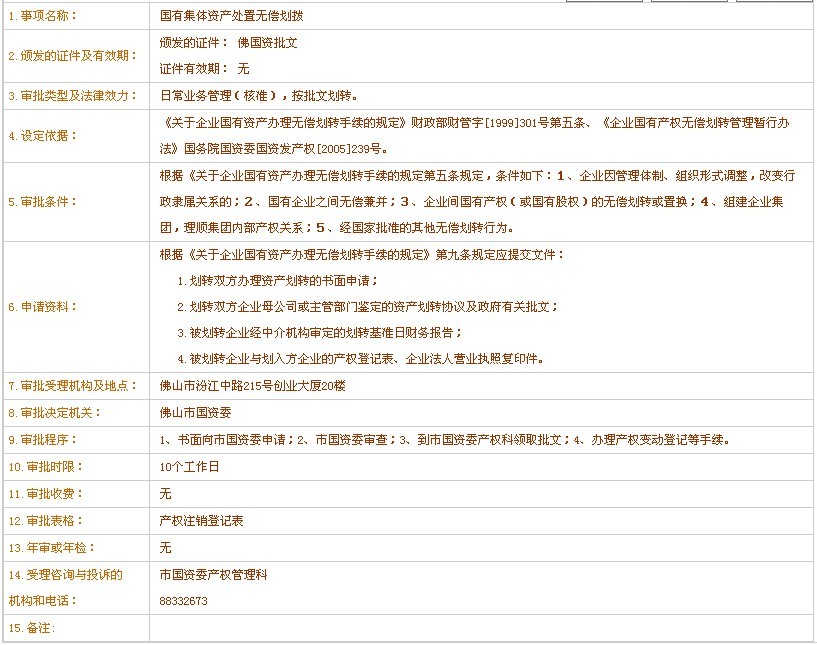
Task: Click the label "15. 备注:"
Action: tap(32, 629)
